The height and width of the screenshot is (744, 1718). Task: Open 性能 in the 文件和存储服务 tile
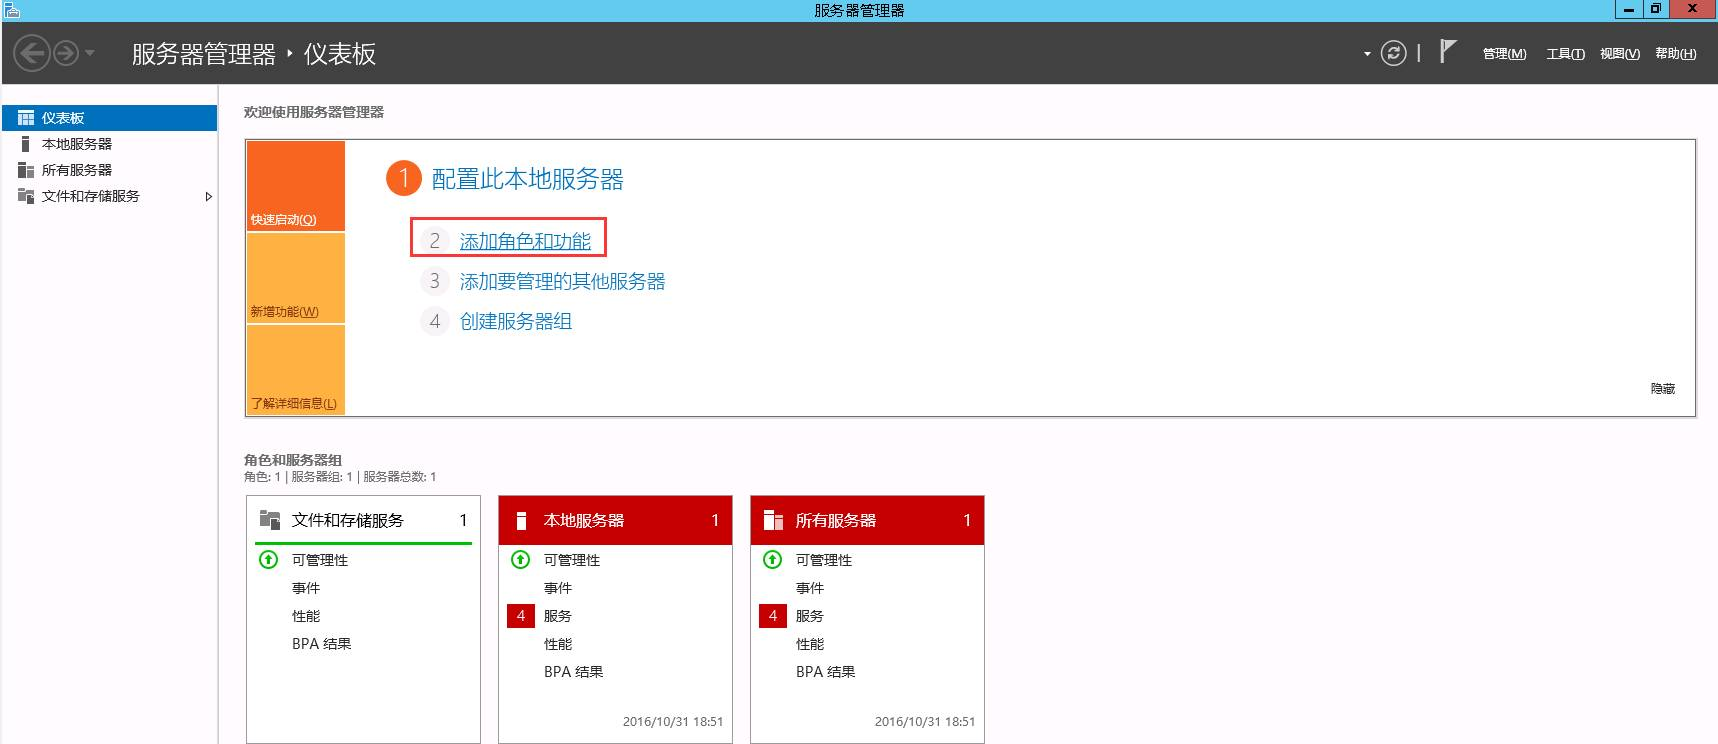tap(306, 616)
